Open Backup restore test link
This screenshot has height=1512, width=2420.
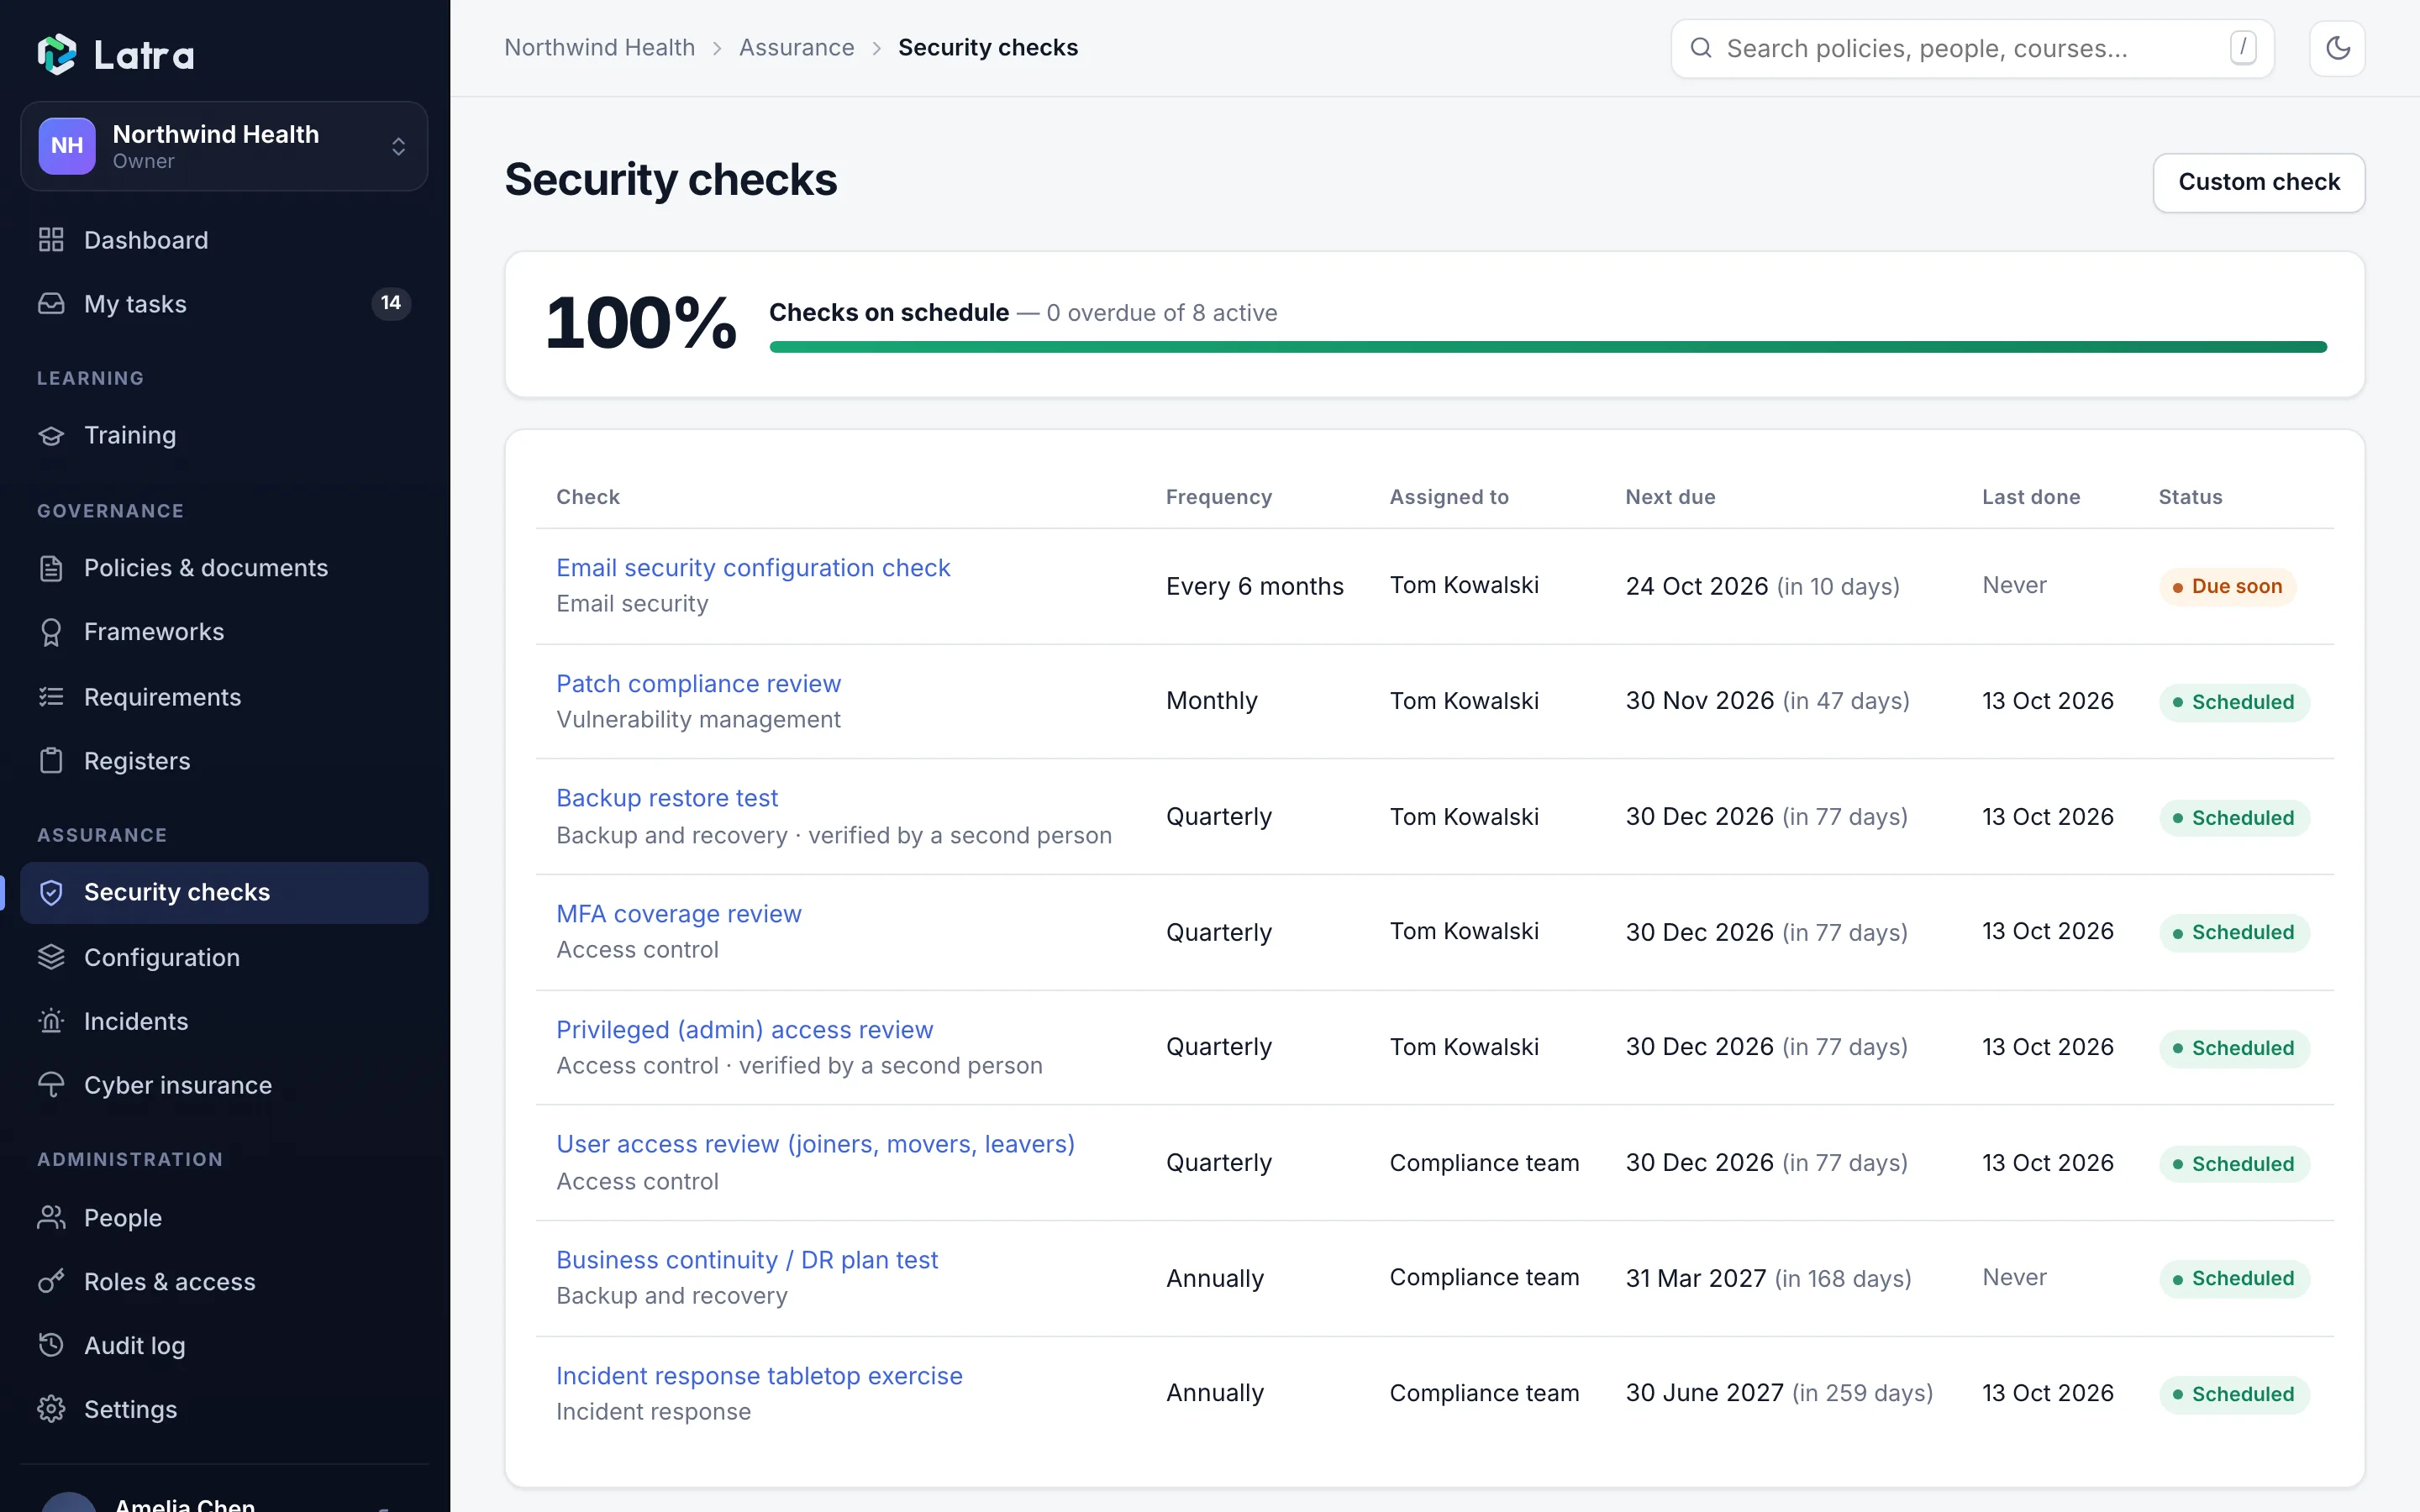(x=667, y=798)
